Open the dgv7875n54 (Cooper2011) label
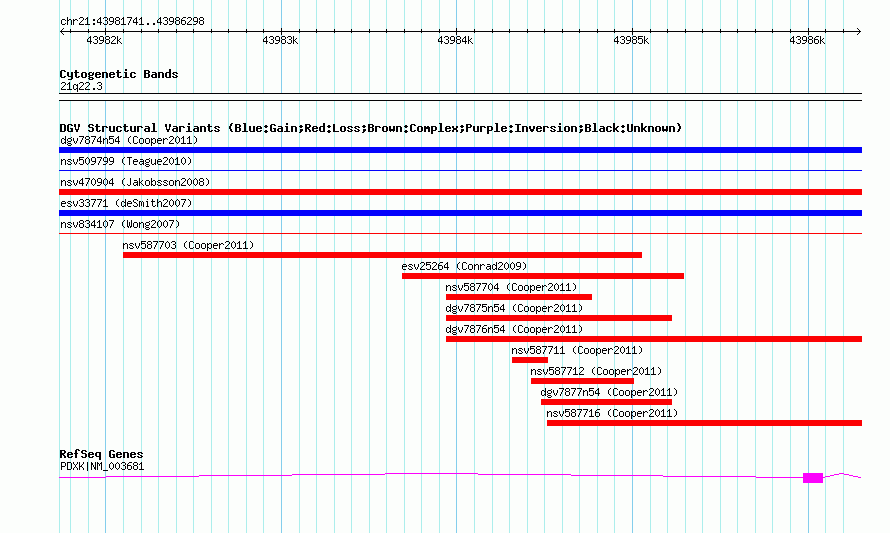890x533 pixels. (x=514, y=308)
